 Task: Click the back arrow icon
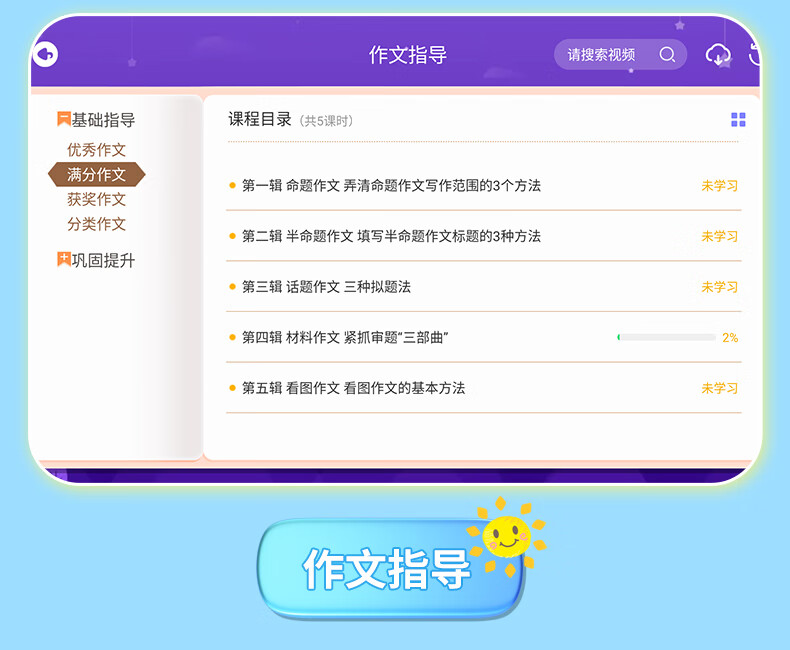point(45,54)
